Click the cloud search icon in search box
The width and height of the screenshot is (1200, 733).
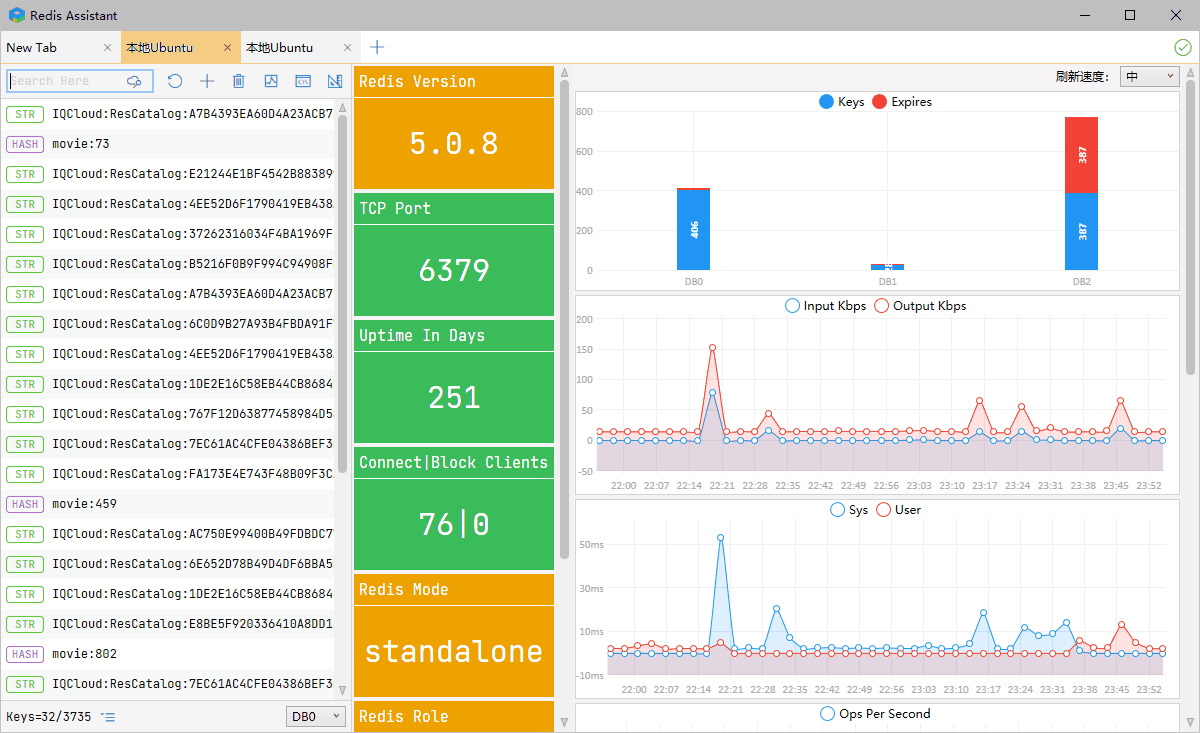[134, 81]
